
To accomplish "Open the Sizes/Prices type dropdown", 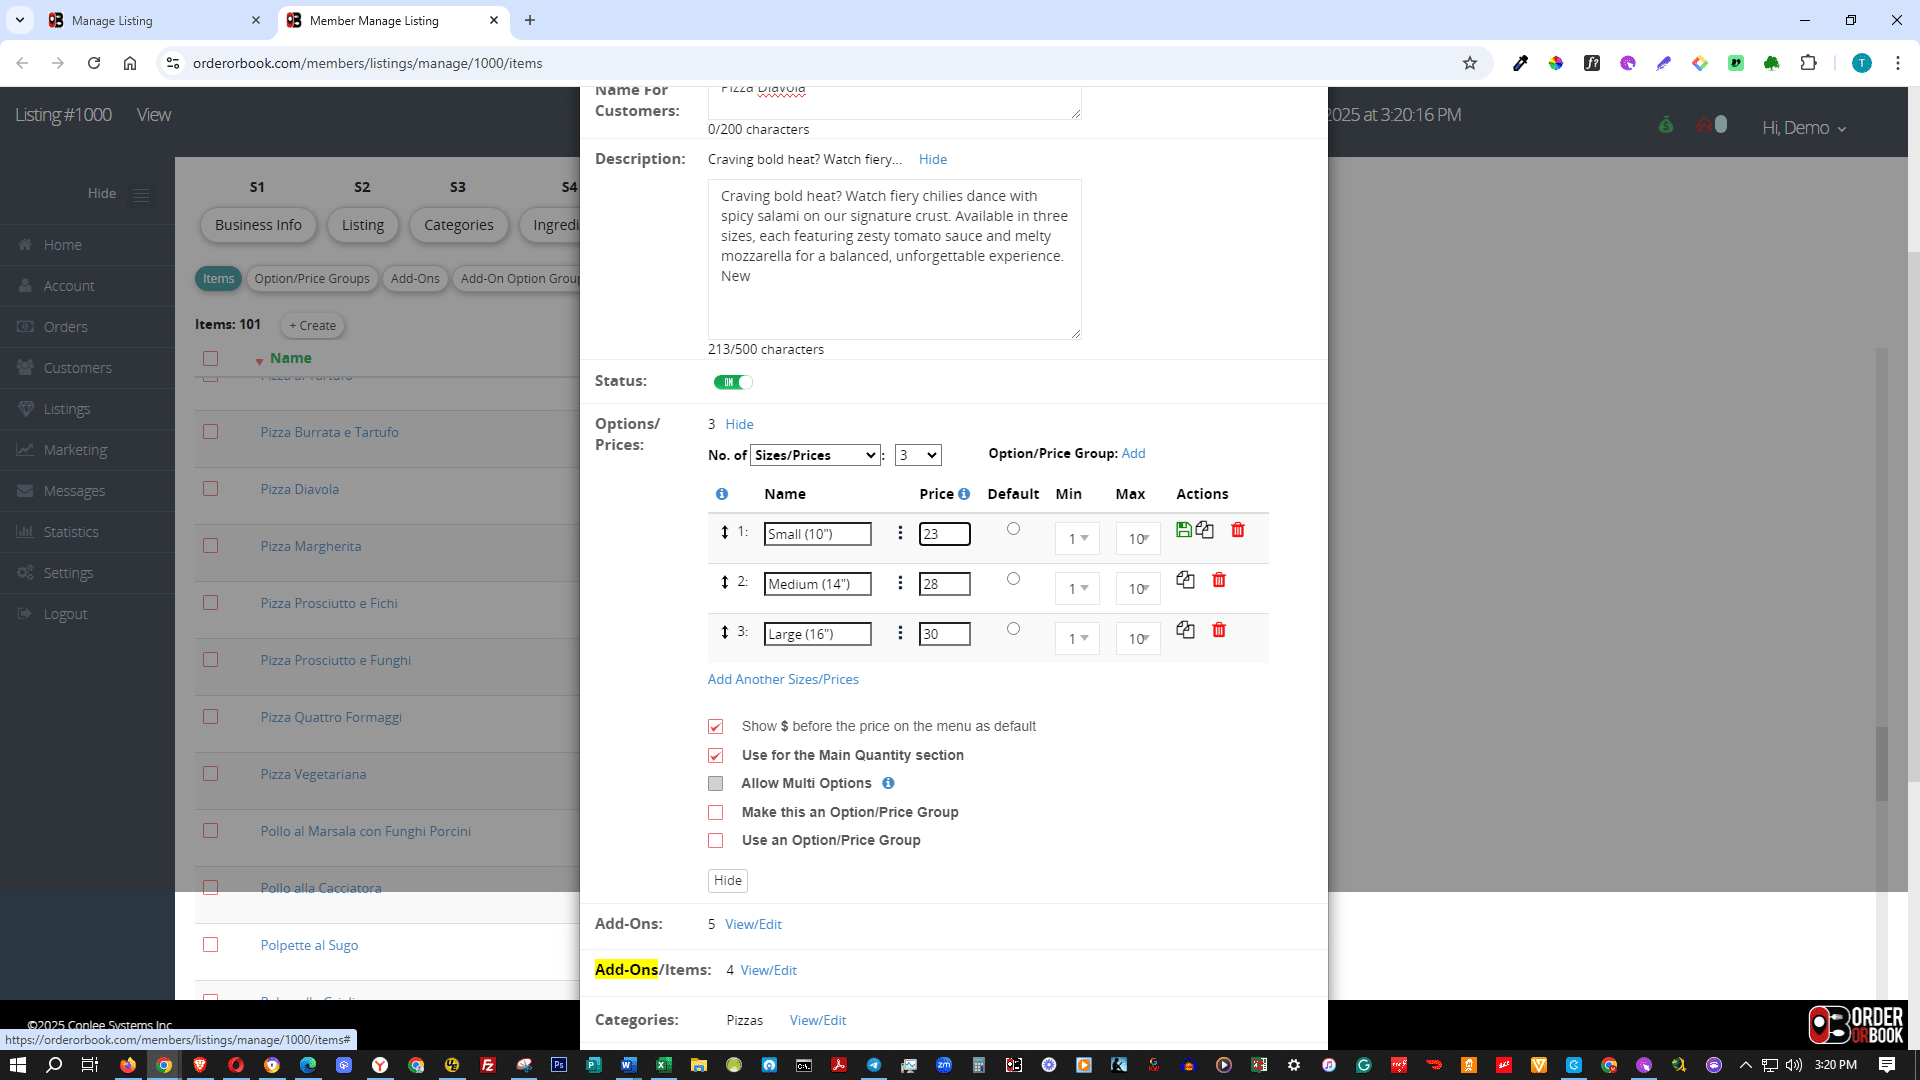I will 814,455.
